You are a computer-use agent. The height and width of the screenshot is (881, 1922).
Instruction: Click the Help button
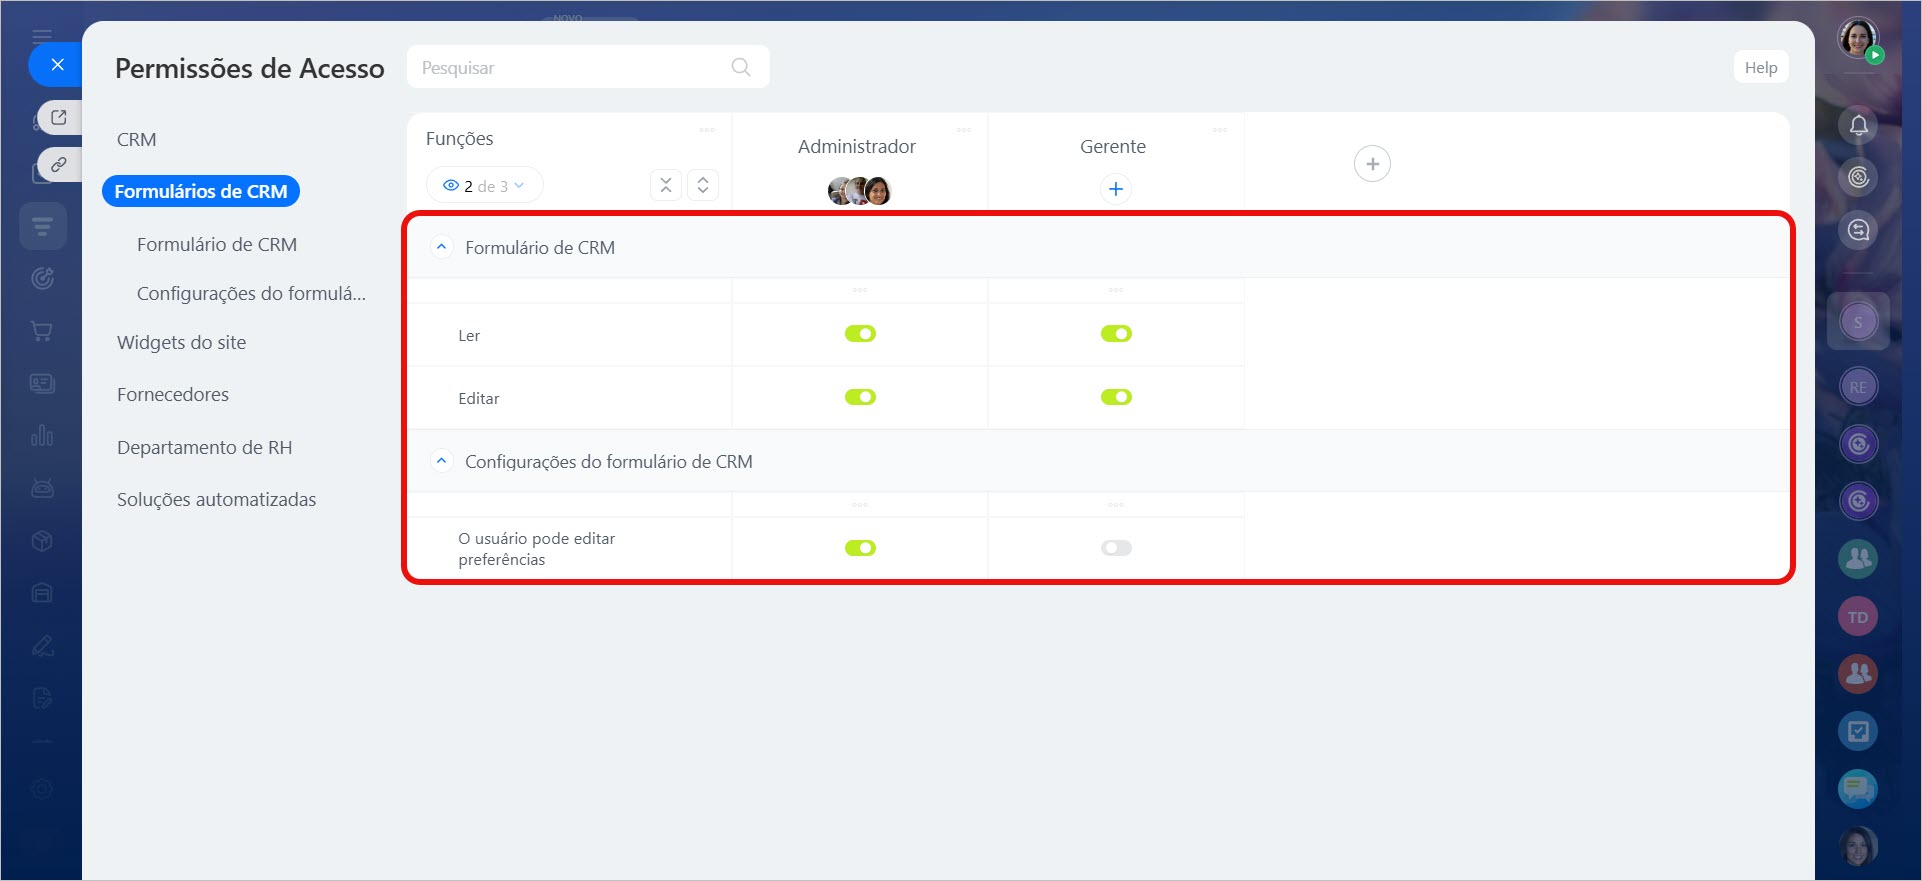(1760, 67)
